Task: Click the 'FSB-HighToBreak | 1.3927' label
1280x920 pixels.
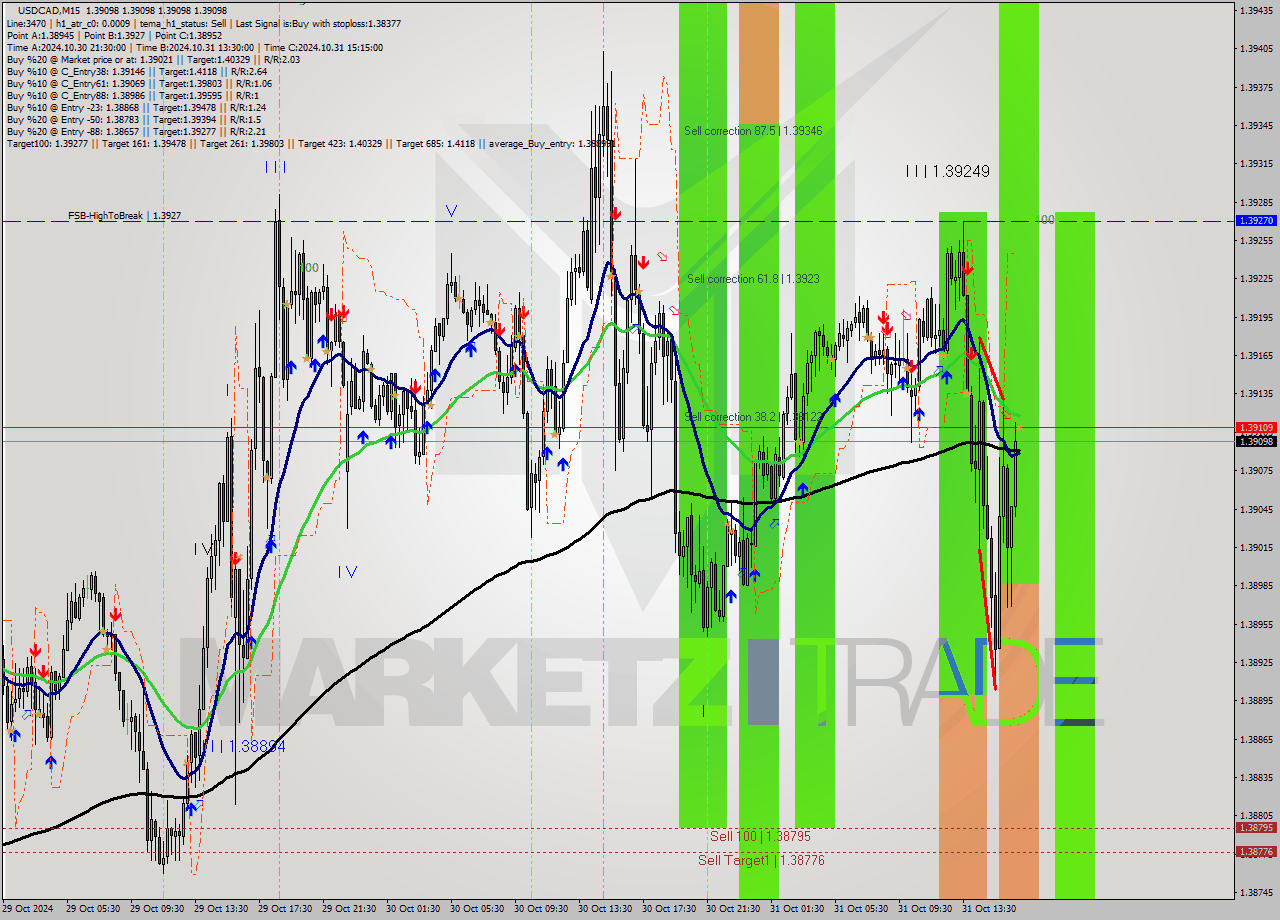Action: pyautogui.click(x=124, y=215)
